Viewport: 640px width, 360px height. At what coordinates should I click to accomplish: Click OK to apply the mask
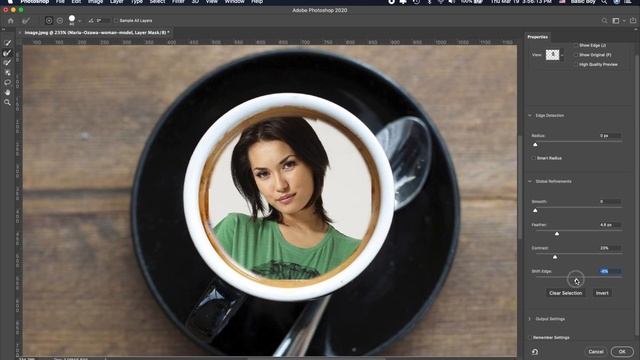tap(622, 351)
